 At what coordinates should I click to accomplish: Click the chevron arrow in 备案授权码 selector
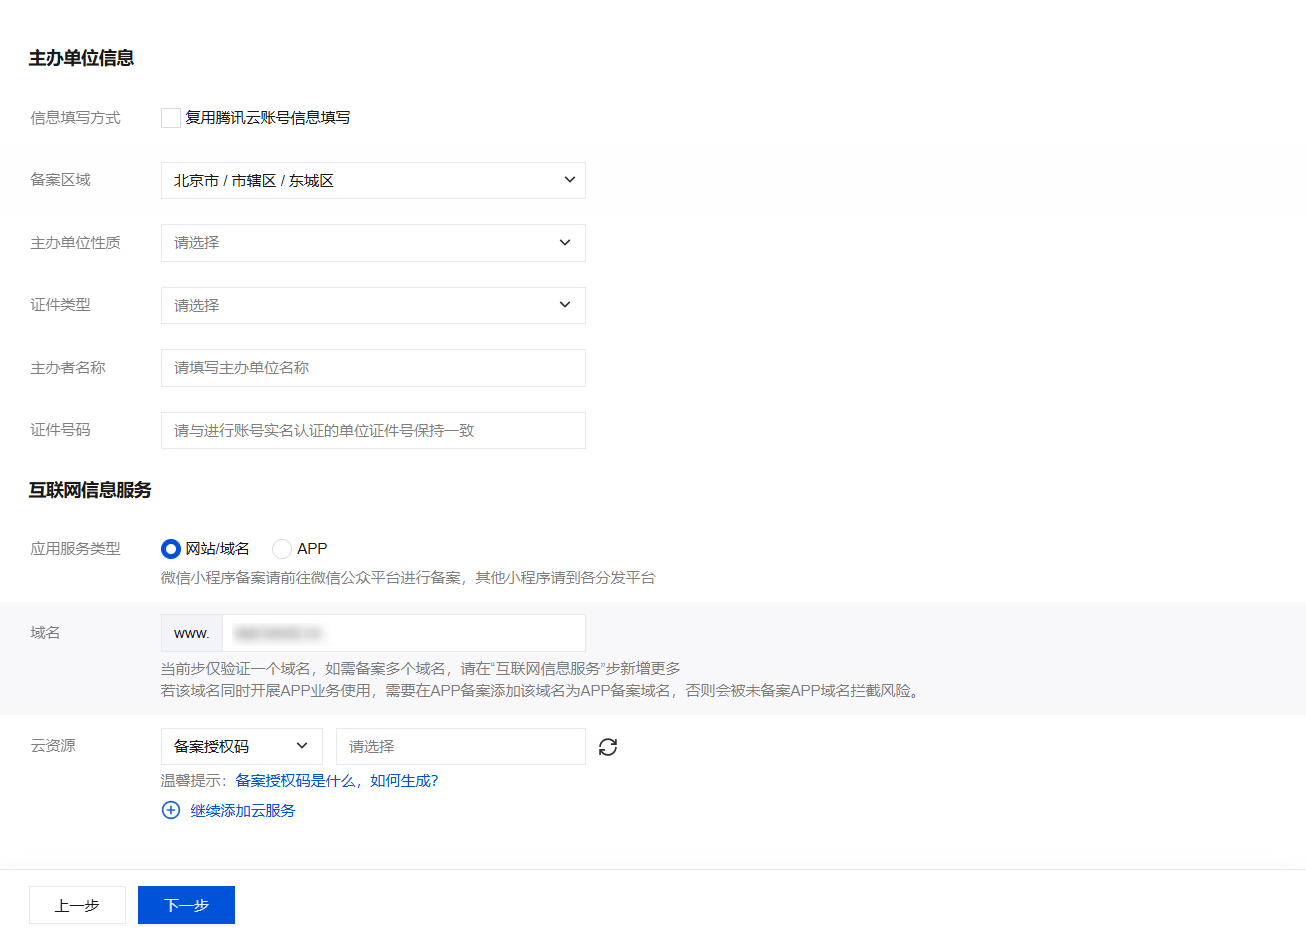coord(302,746)
